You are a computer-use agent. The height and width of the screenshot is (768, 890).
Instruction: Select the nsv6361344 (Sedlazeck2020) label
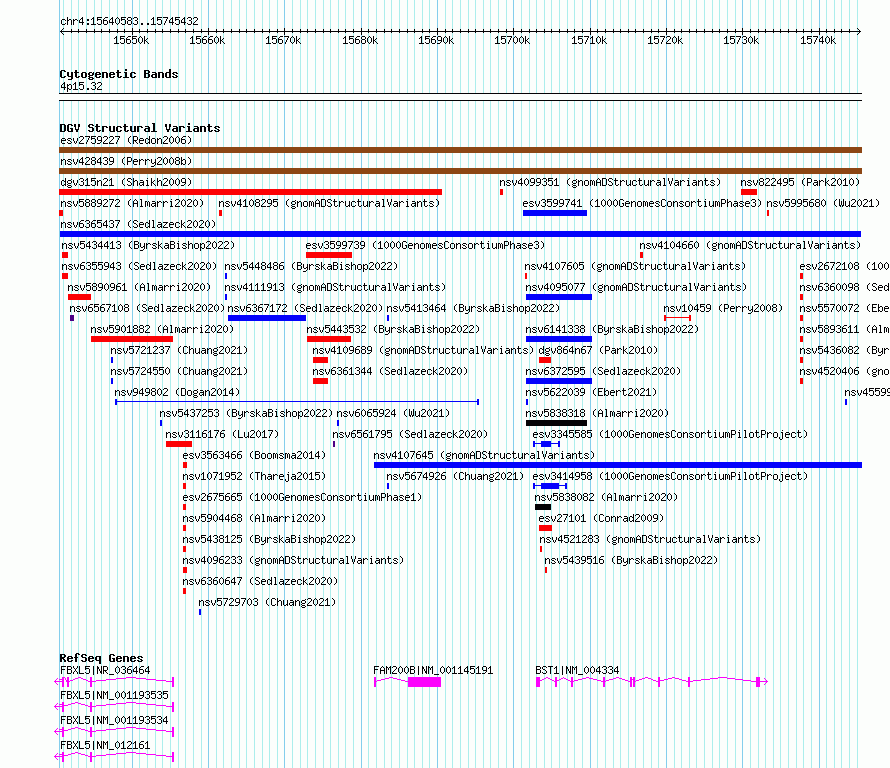click(391, 371)
